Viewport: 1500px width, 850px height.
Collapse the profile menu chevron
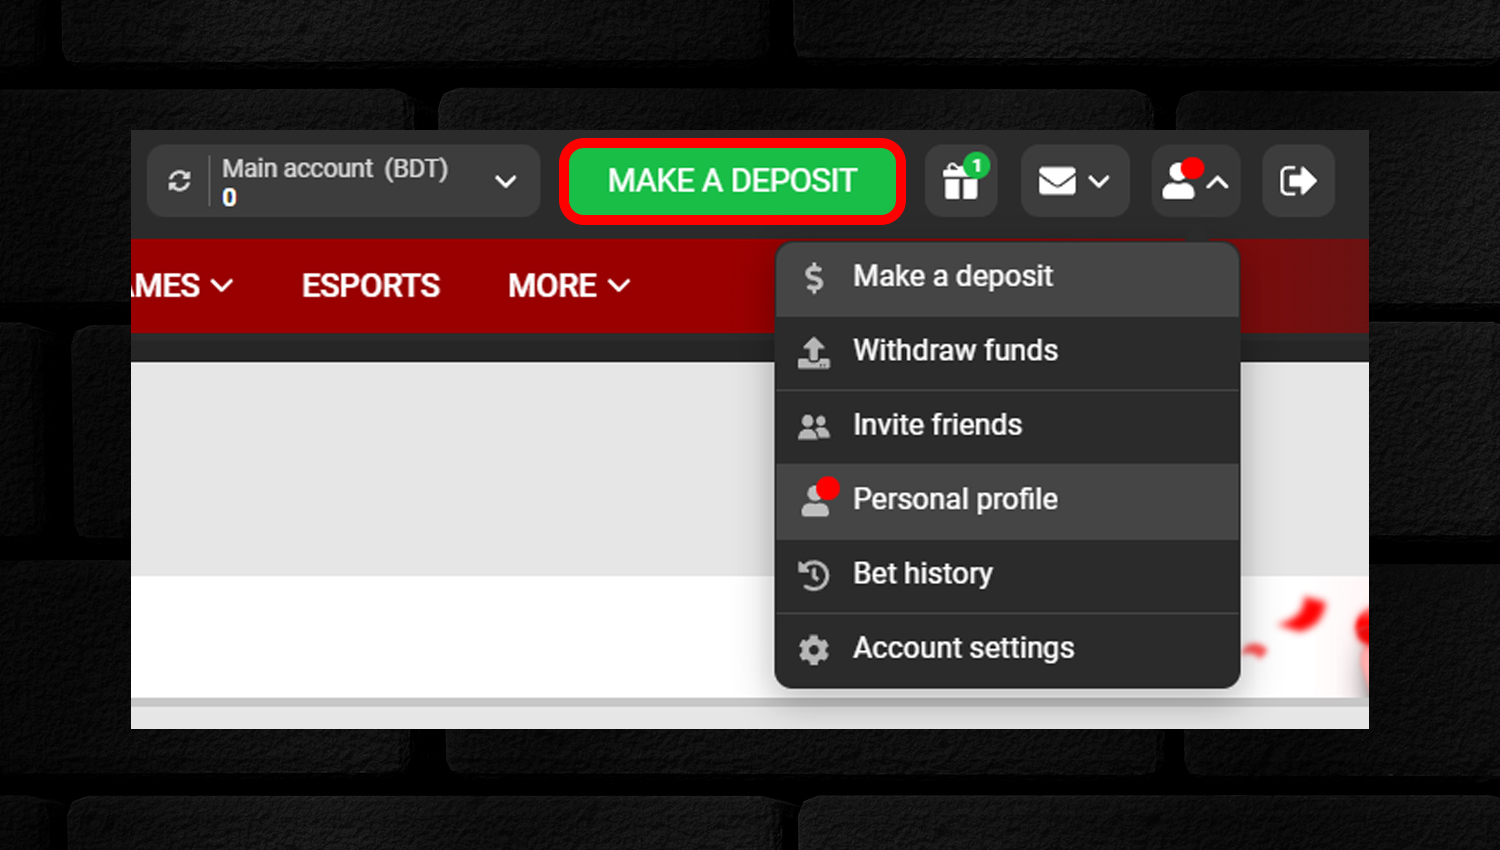(x=1217, y=182)
